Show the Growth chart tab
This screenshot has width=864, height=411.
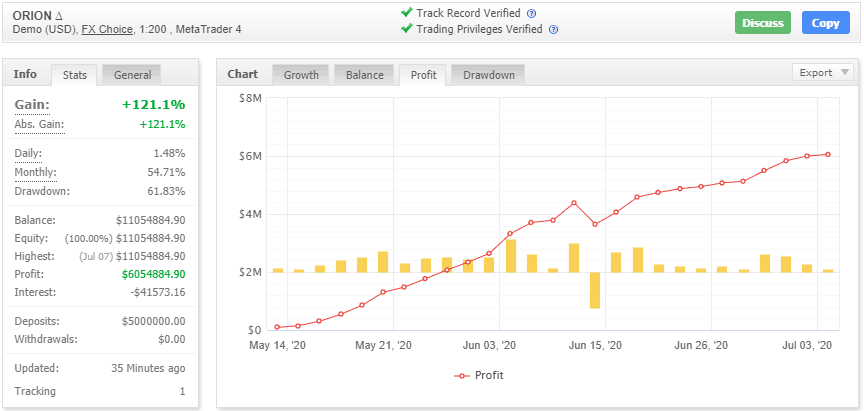click(x=301, y=75)
